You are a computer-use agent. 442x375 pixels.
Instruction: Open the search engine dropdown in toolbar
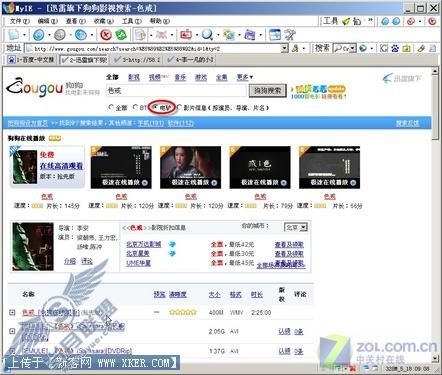[x=353, y=49]
